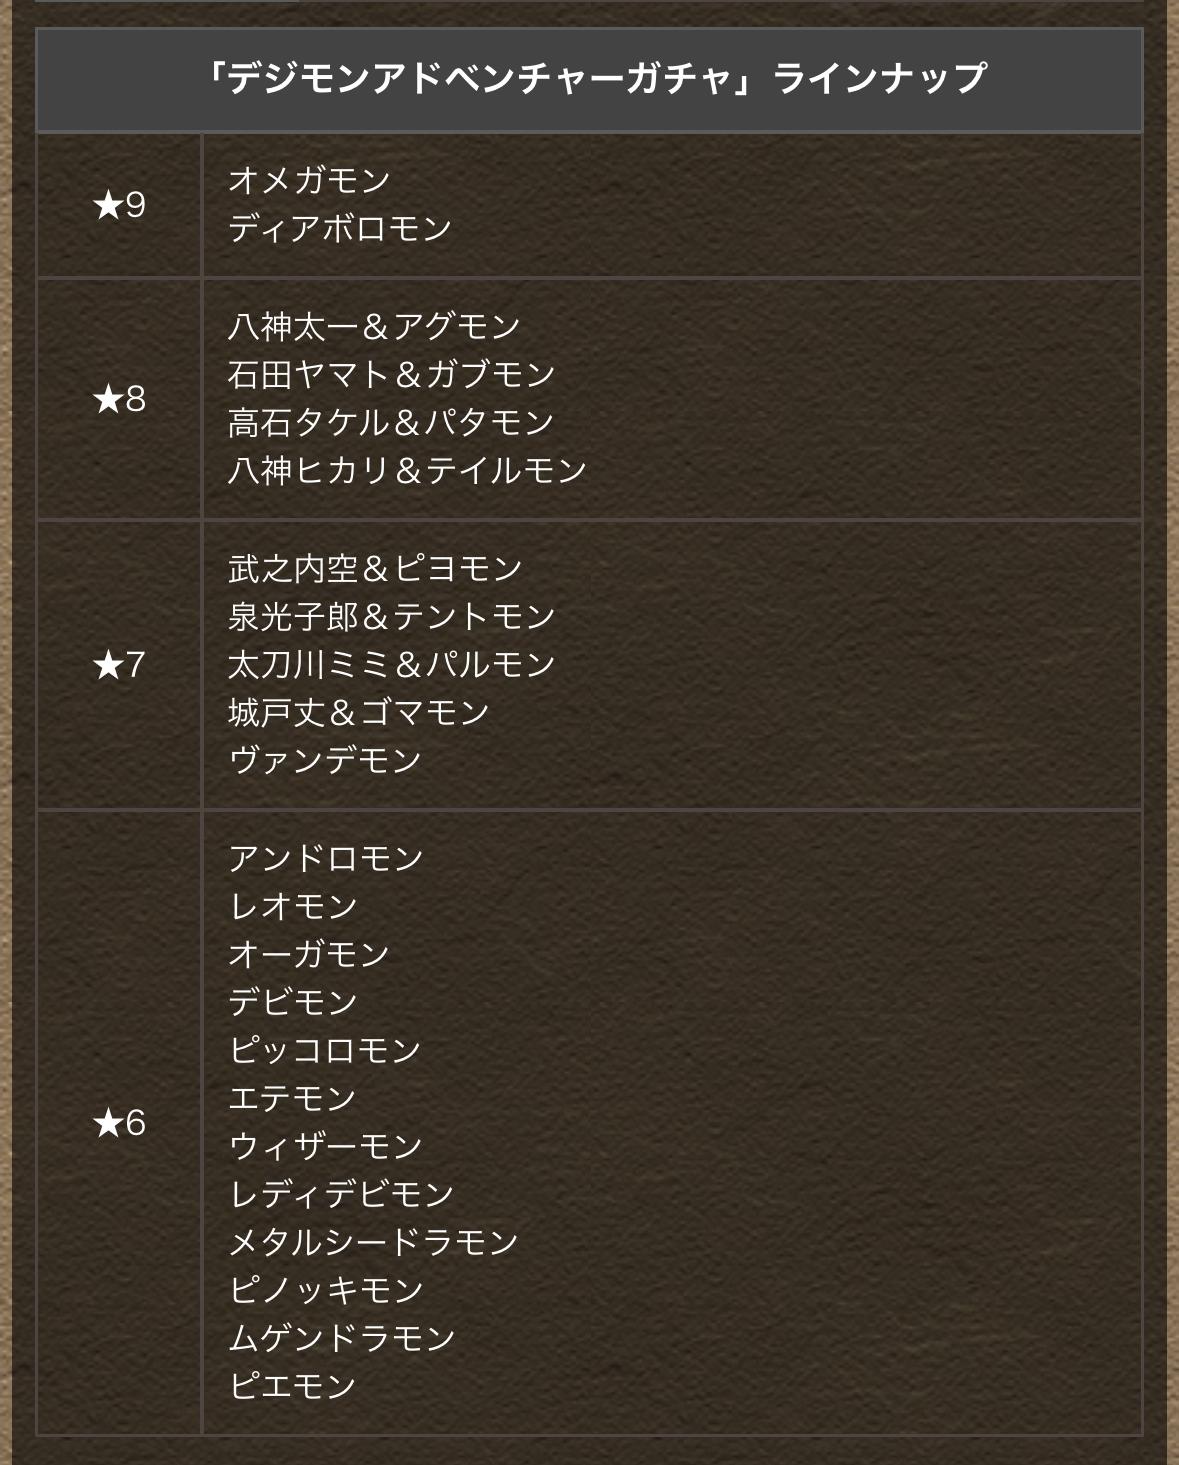Choose the ピエモン entry
1179x1465 pixels.
[x=292, y=1386]
